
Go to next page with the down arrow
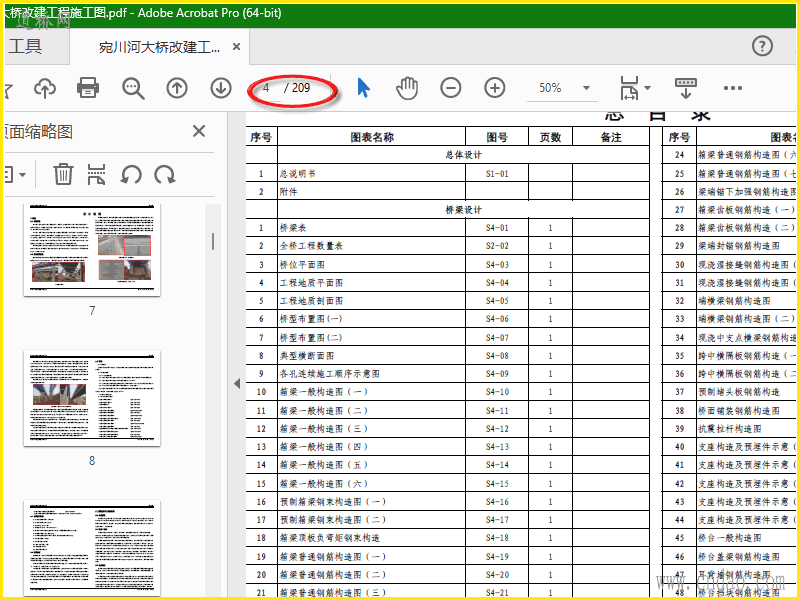point(221,88)
